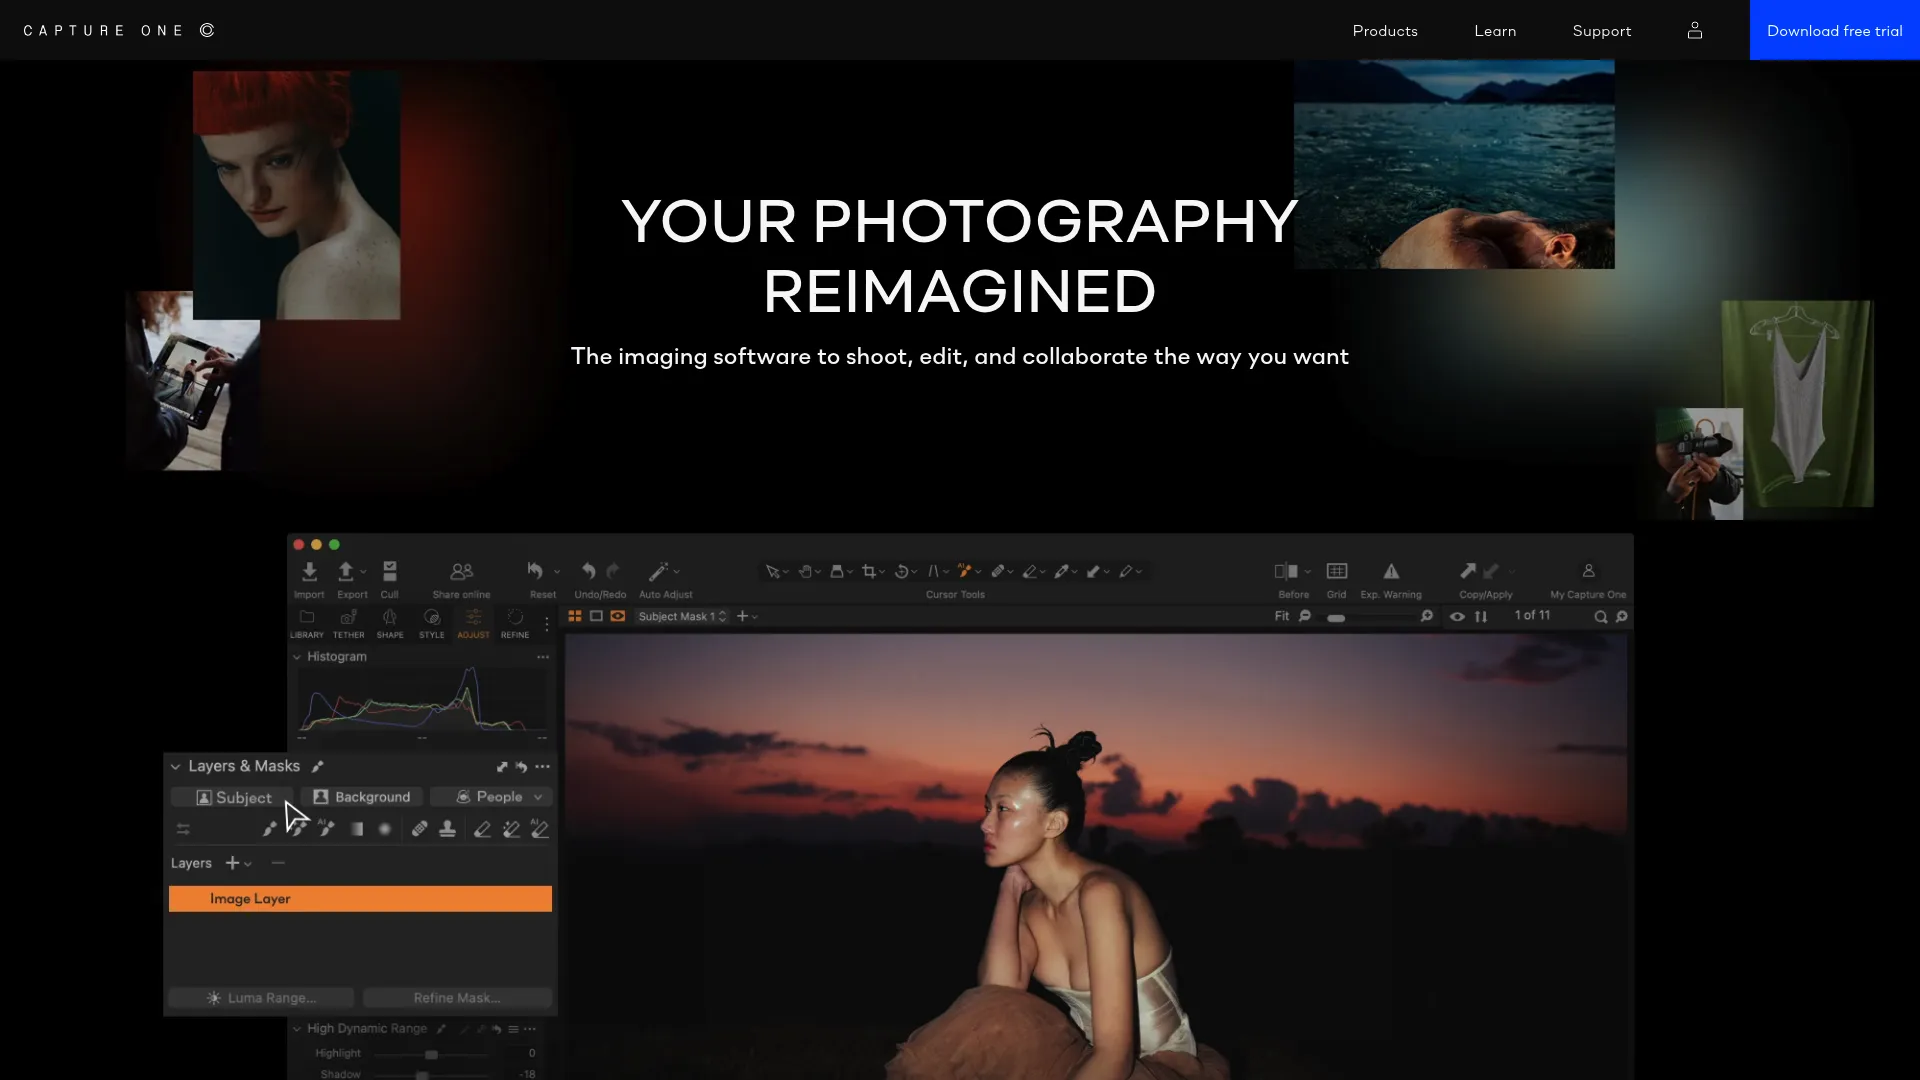Click the Background mask button
Viewport: 1920px width, 1080px height.
coord(362,797)
